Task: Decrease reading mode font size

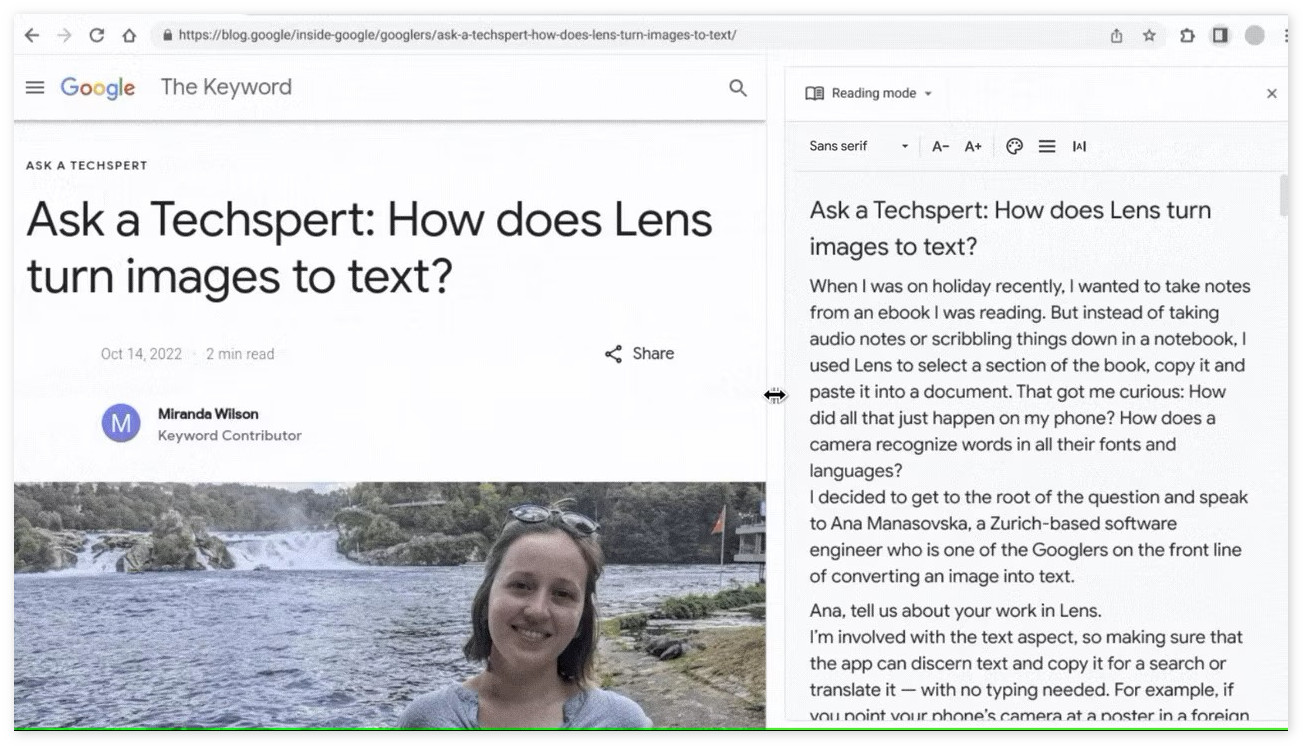Action: click(940, 146)
